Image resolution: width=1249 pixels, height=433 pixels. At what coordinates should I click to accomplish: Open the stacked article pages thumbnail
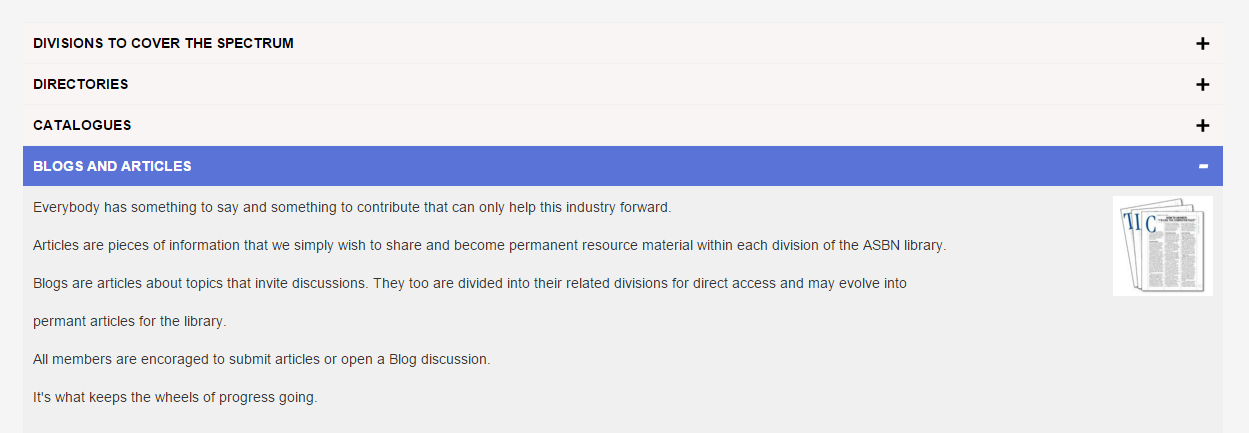(x=1162, y=246)
